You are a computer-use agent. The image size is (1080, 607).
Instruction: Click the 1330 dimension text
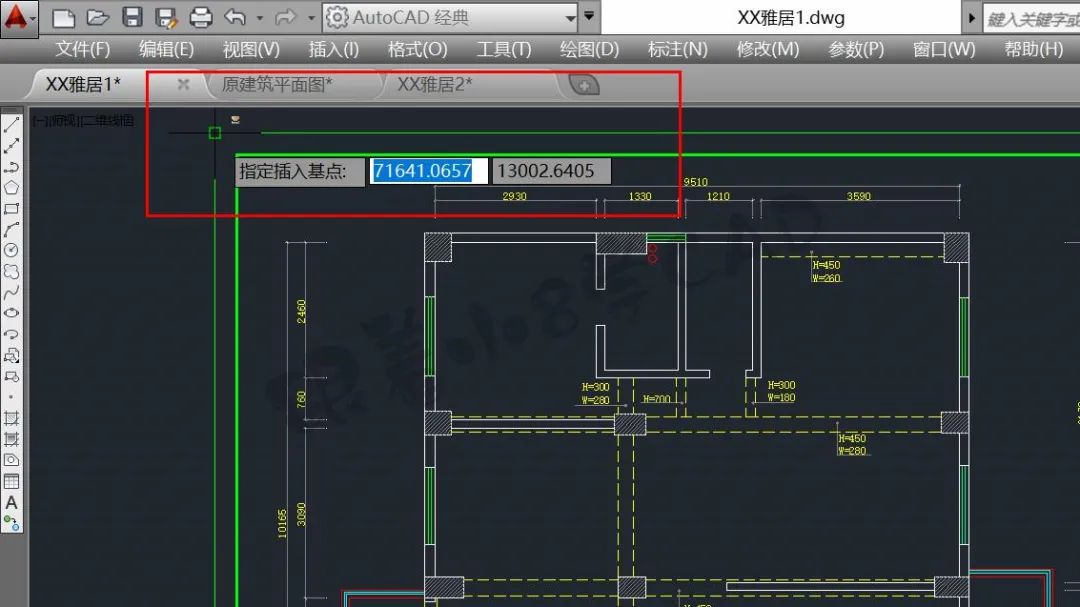click(x=640, y=196)
